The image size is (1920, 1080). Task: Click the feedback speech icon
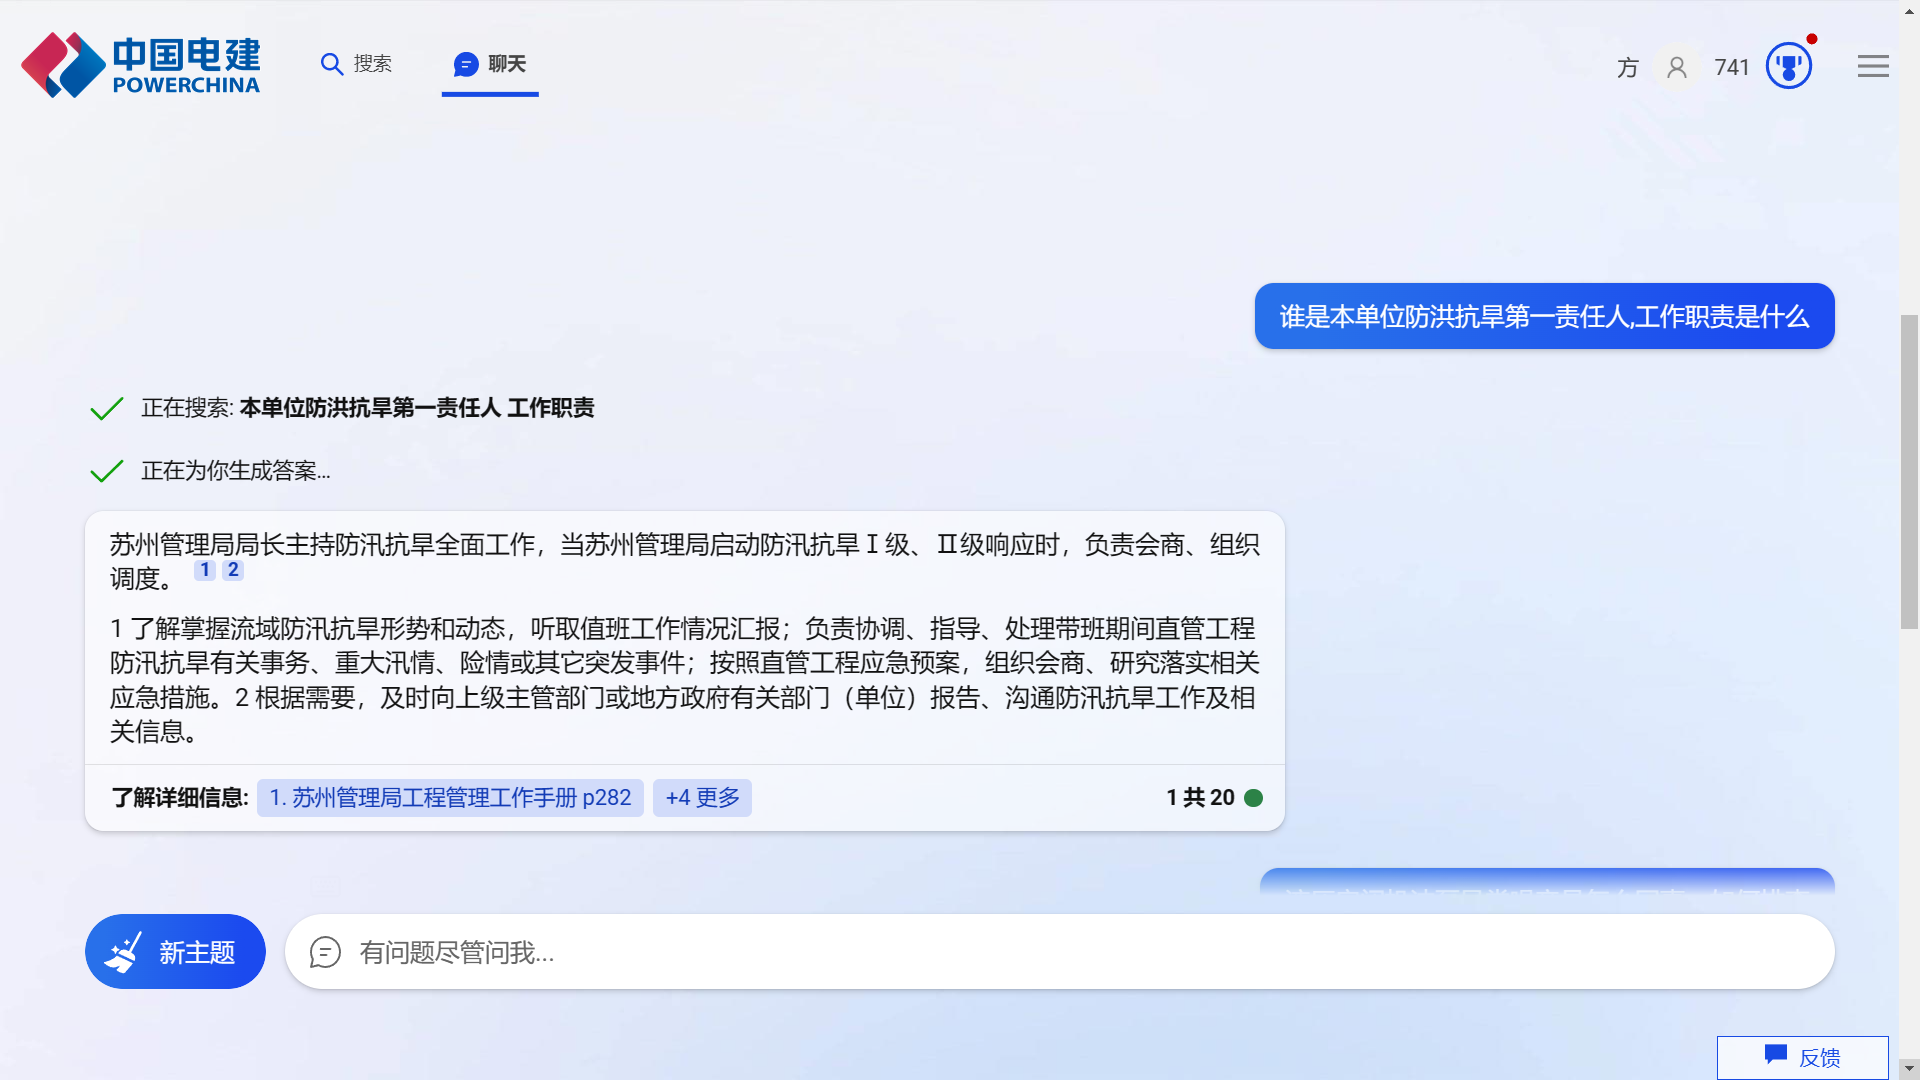point(1775,1055)
